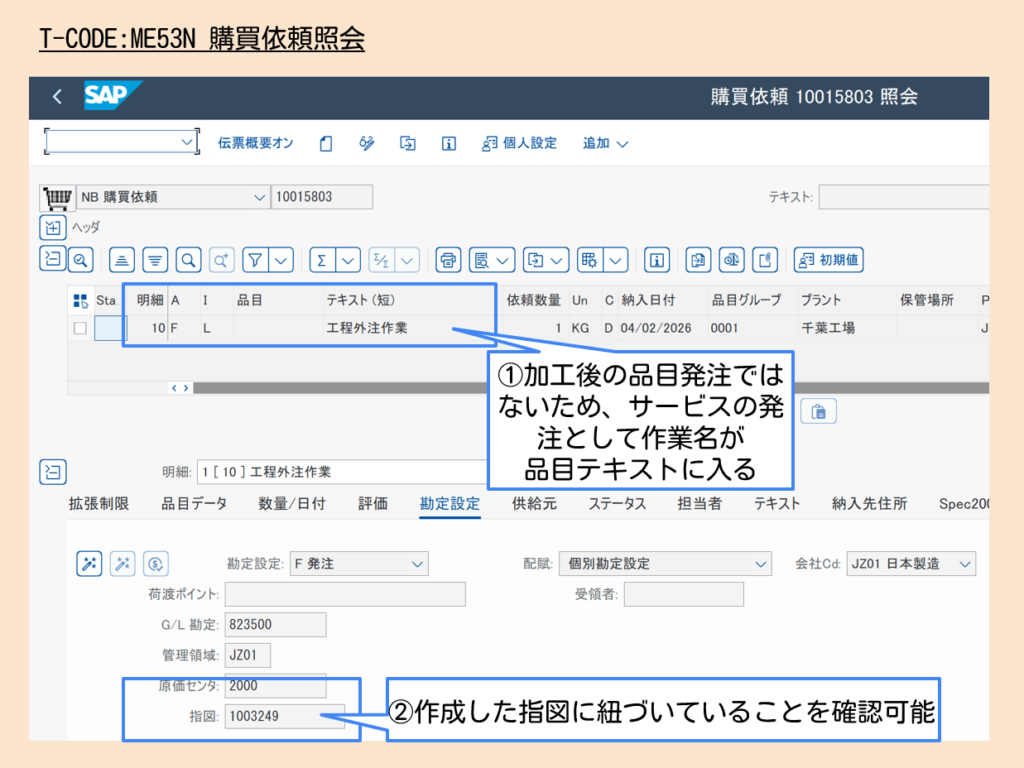The height and width of the screenshot is (768, 1024).
Task: Switch to the 供給元 tab
Action: click(x=534, y=504)
